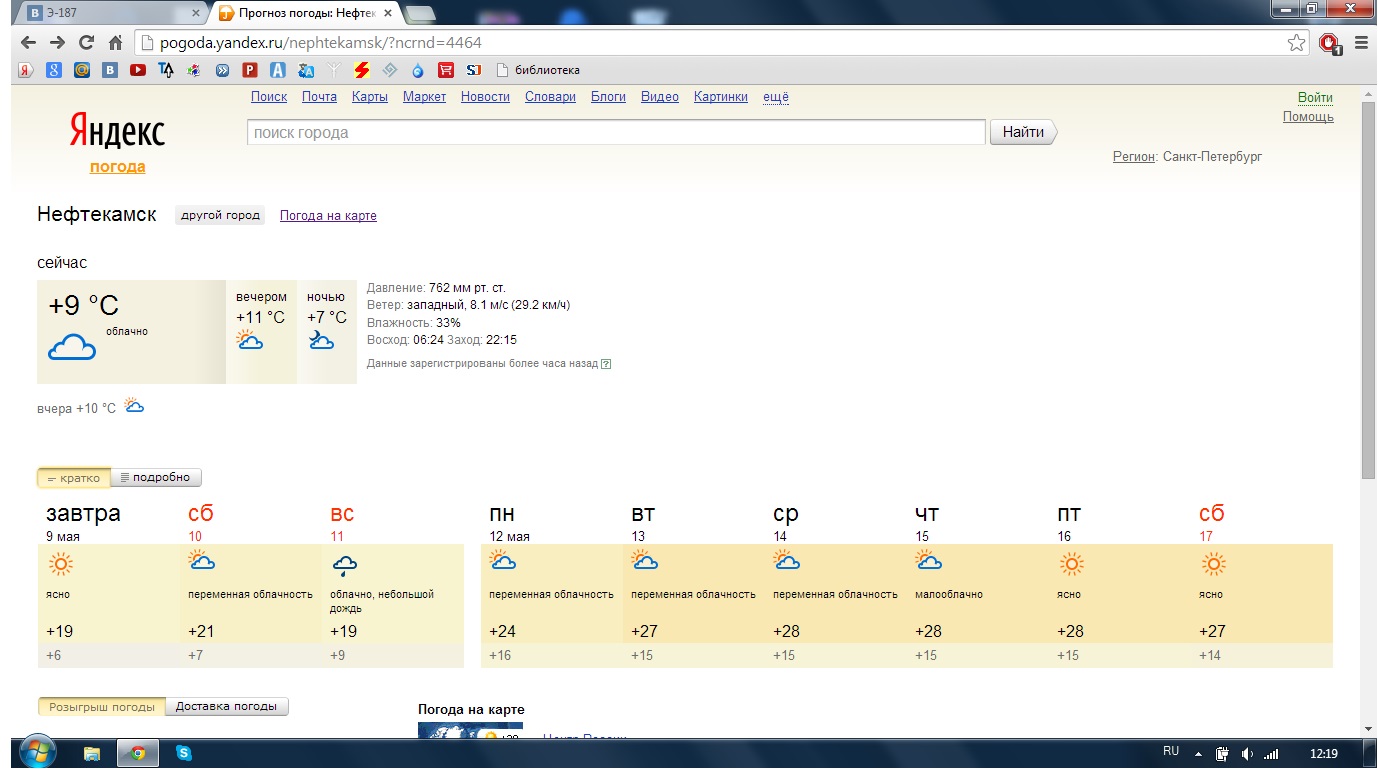
Task: Click the Войти login link
Action: point(1315,97)
